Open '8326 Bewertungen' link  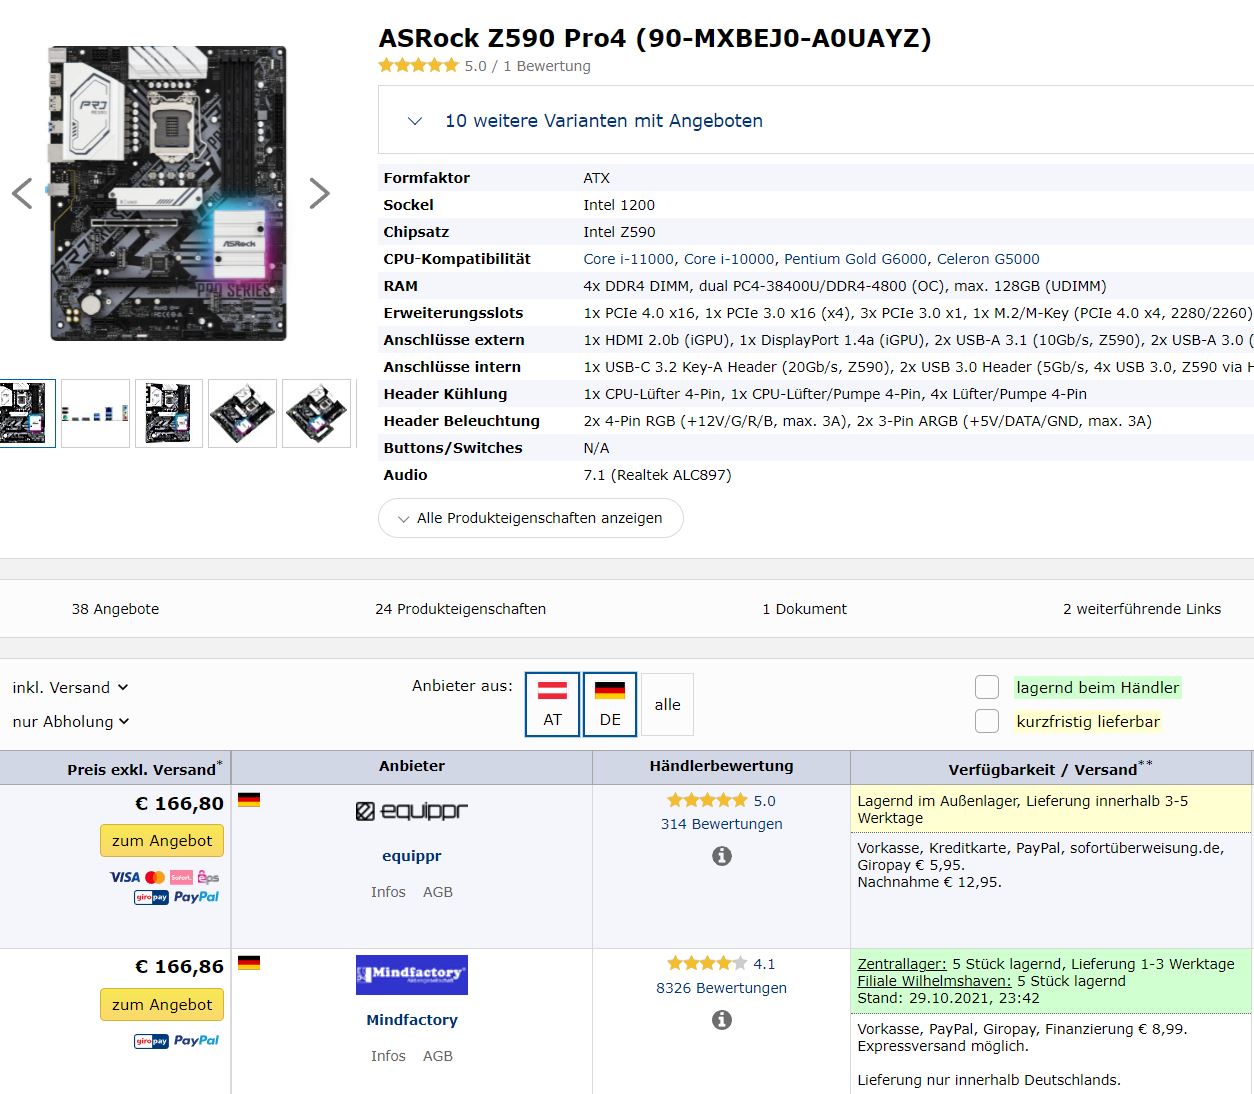pos(722,988)
